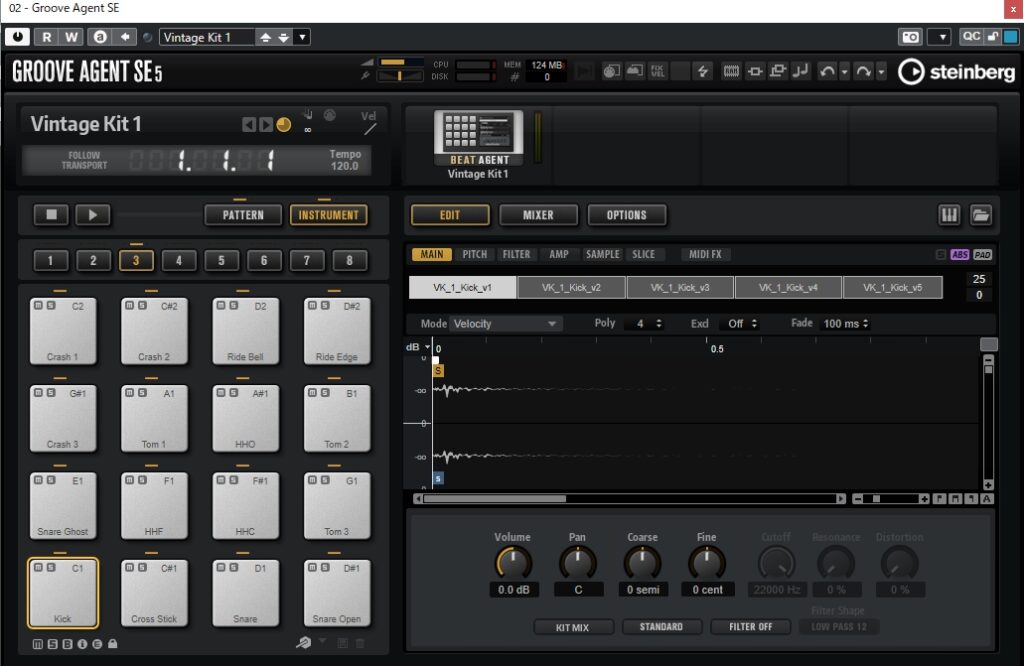This screenshot has width=1024, height=666.
Task: Click the Beat Agent kit slot thumbnail
Action: [478, 138]
